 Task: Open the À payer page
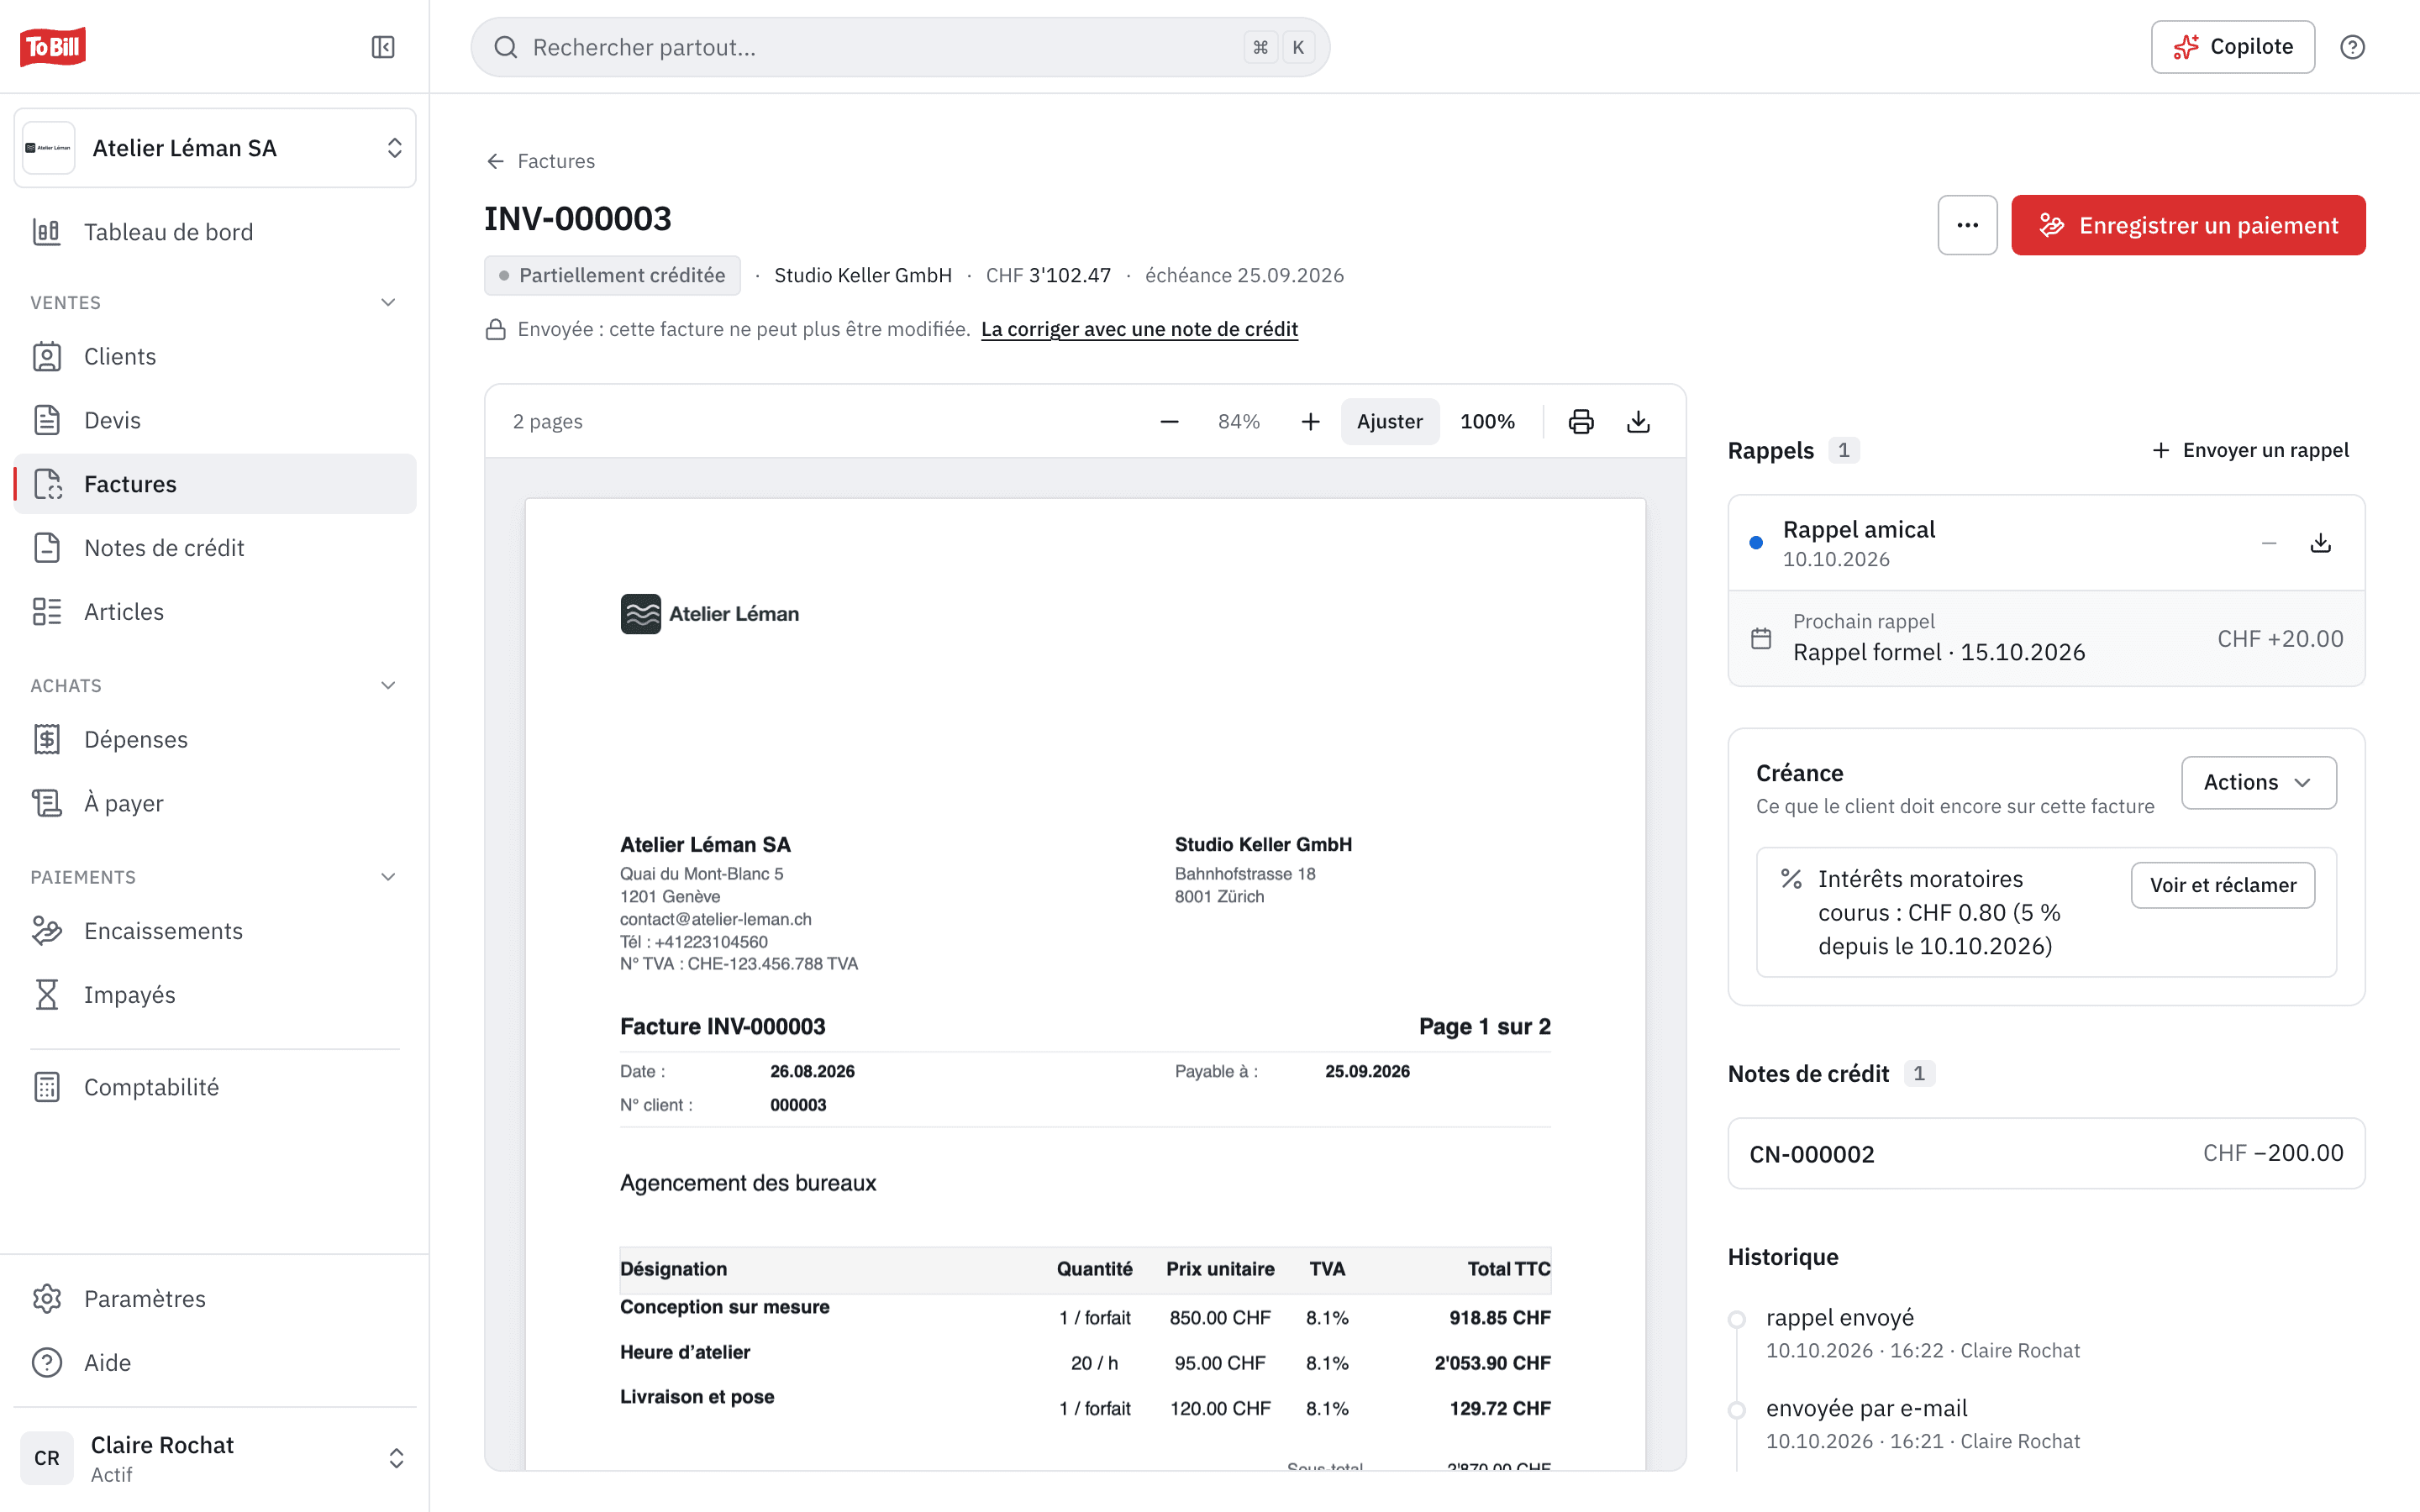pos(215,803)
